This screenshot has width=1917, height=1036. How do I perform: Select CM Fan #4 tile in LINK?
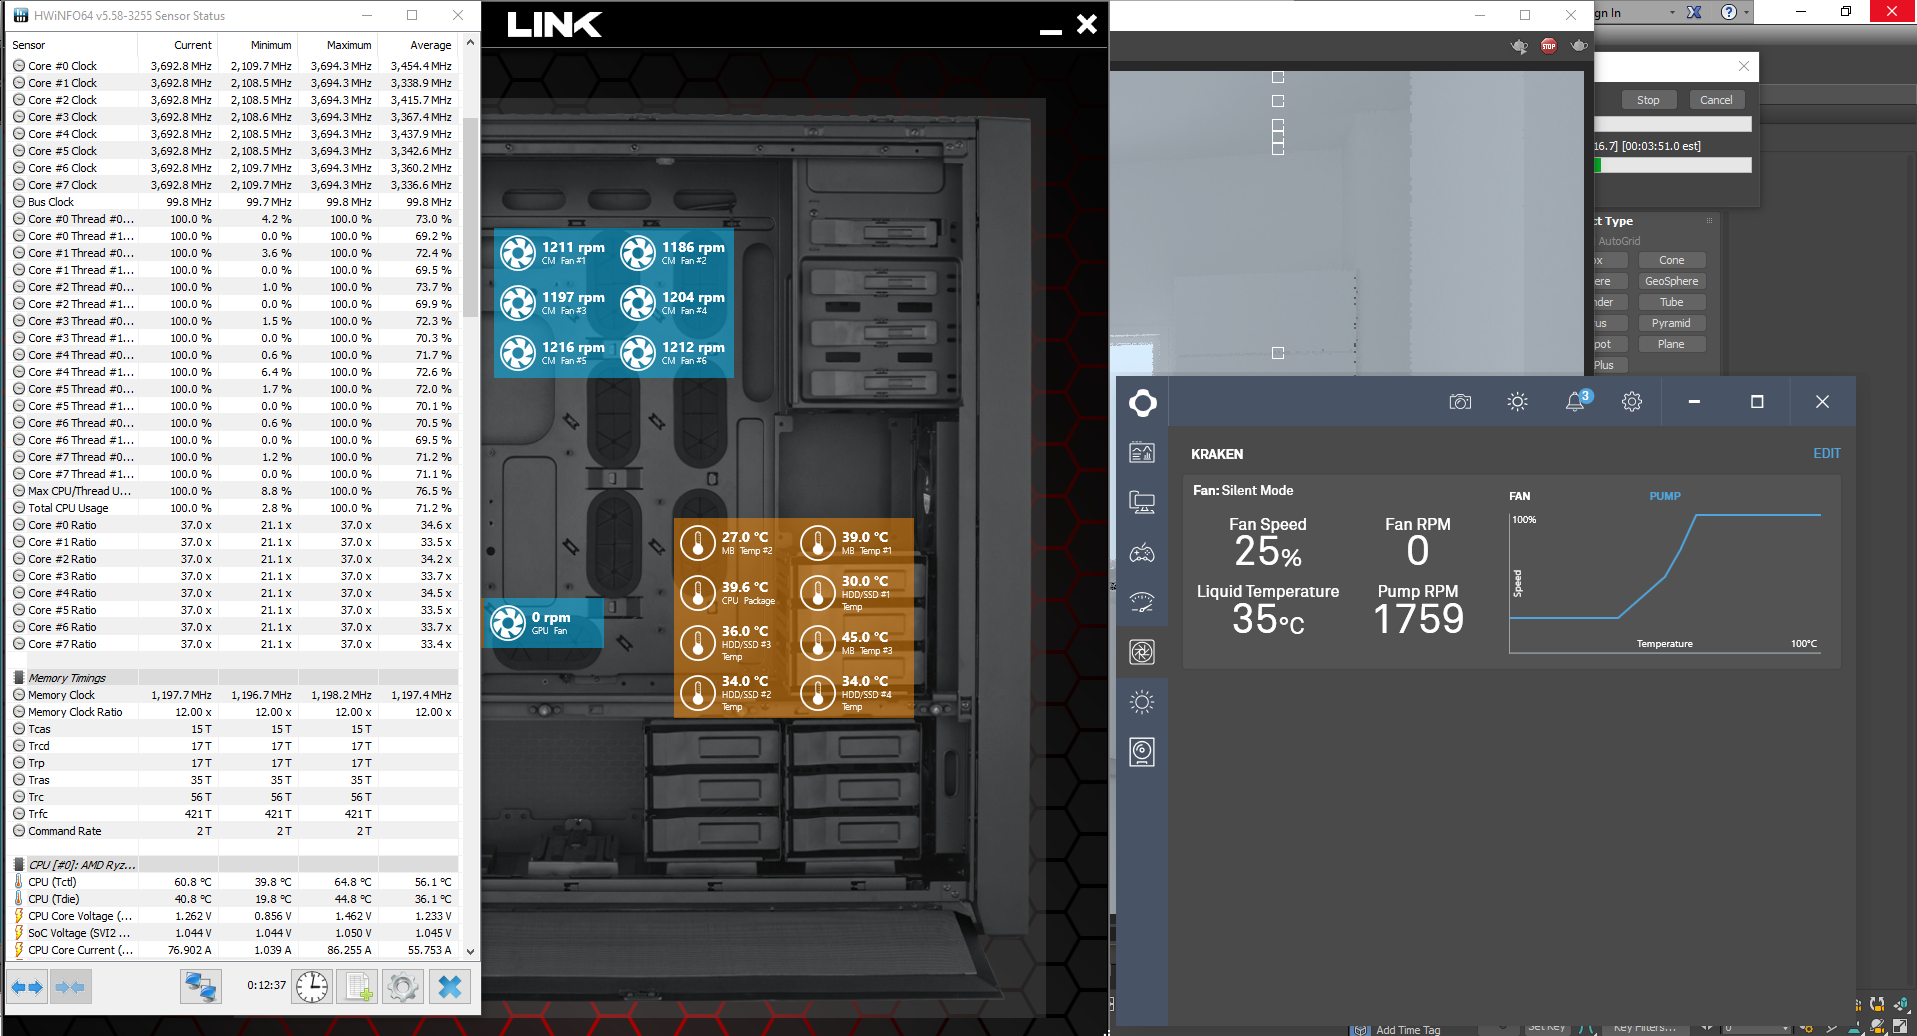click(x=675, y=303)
